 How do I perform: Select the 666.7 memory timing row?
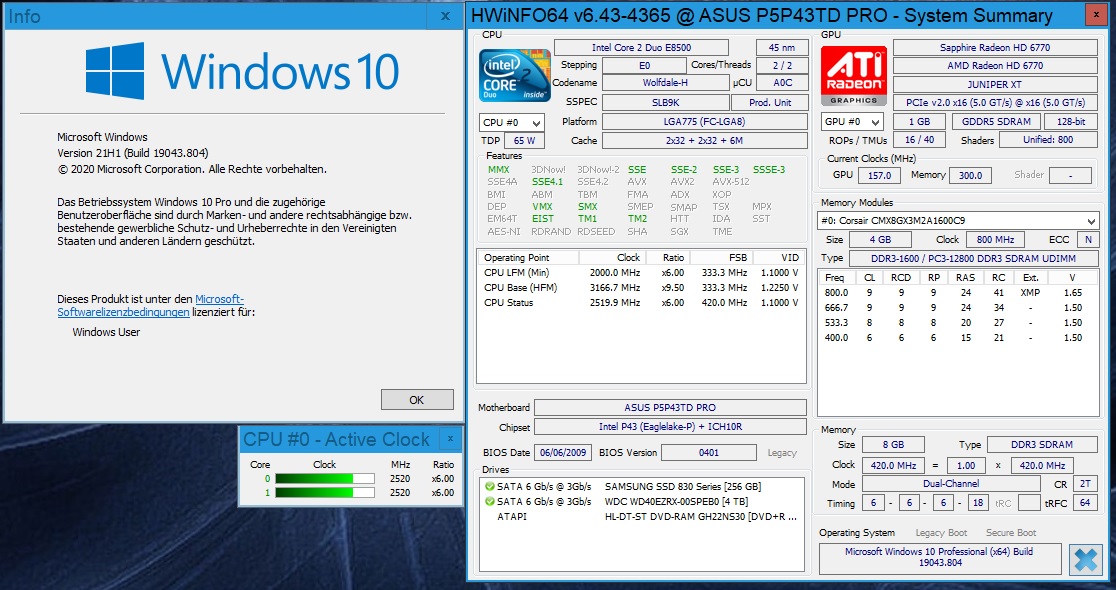(958, 307)
